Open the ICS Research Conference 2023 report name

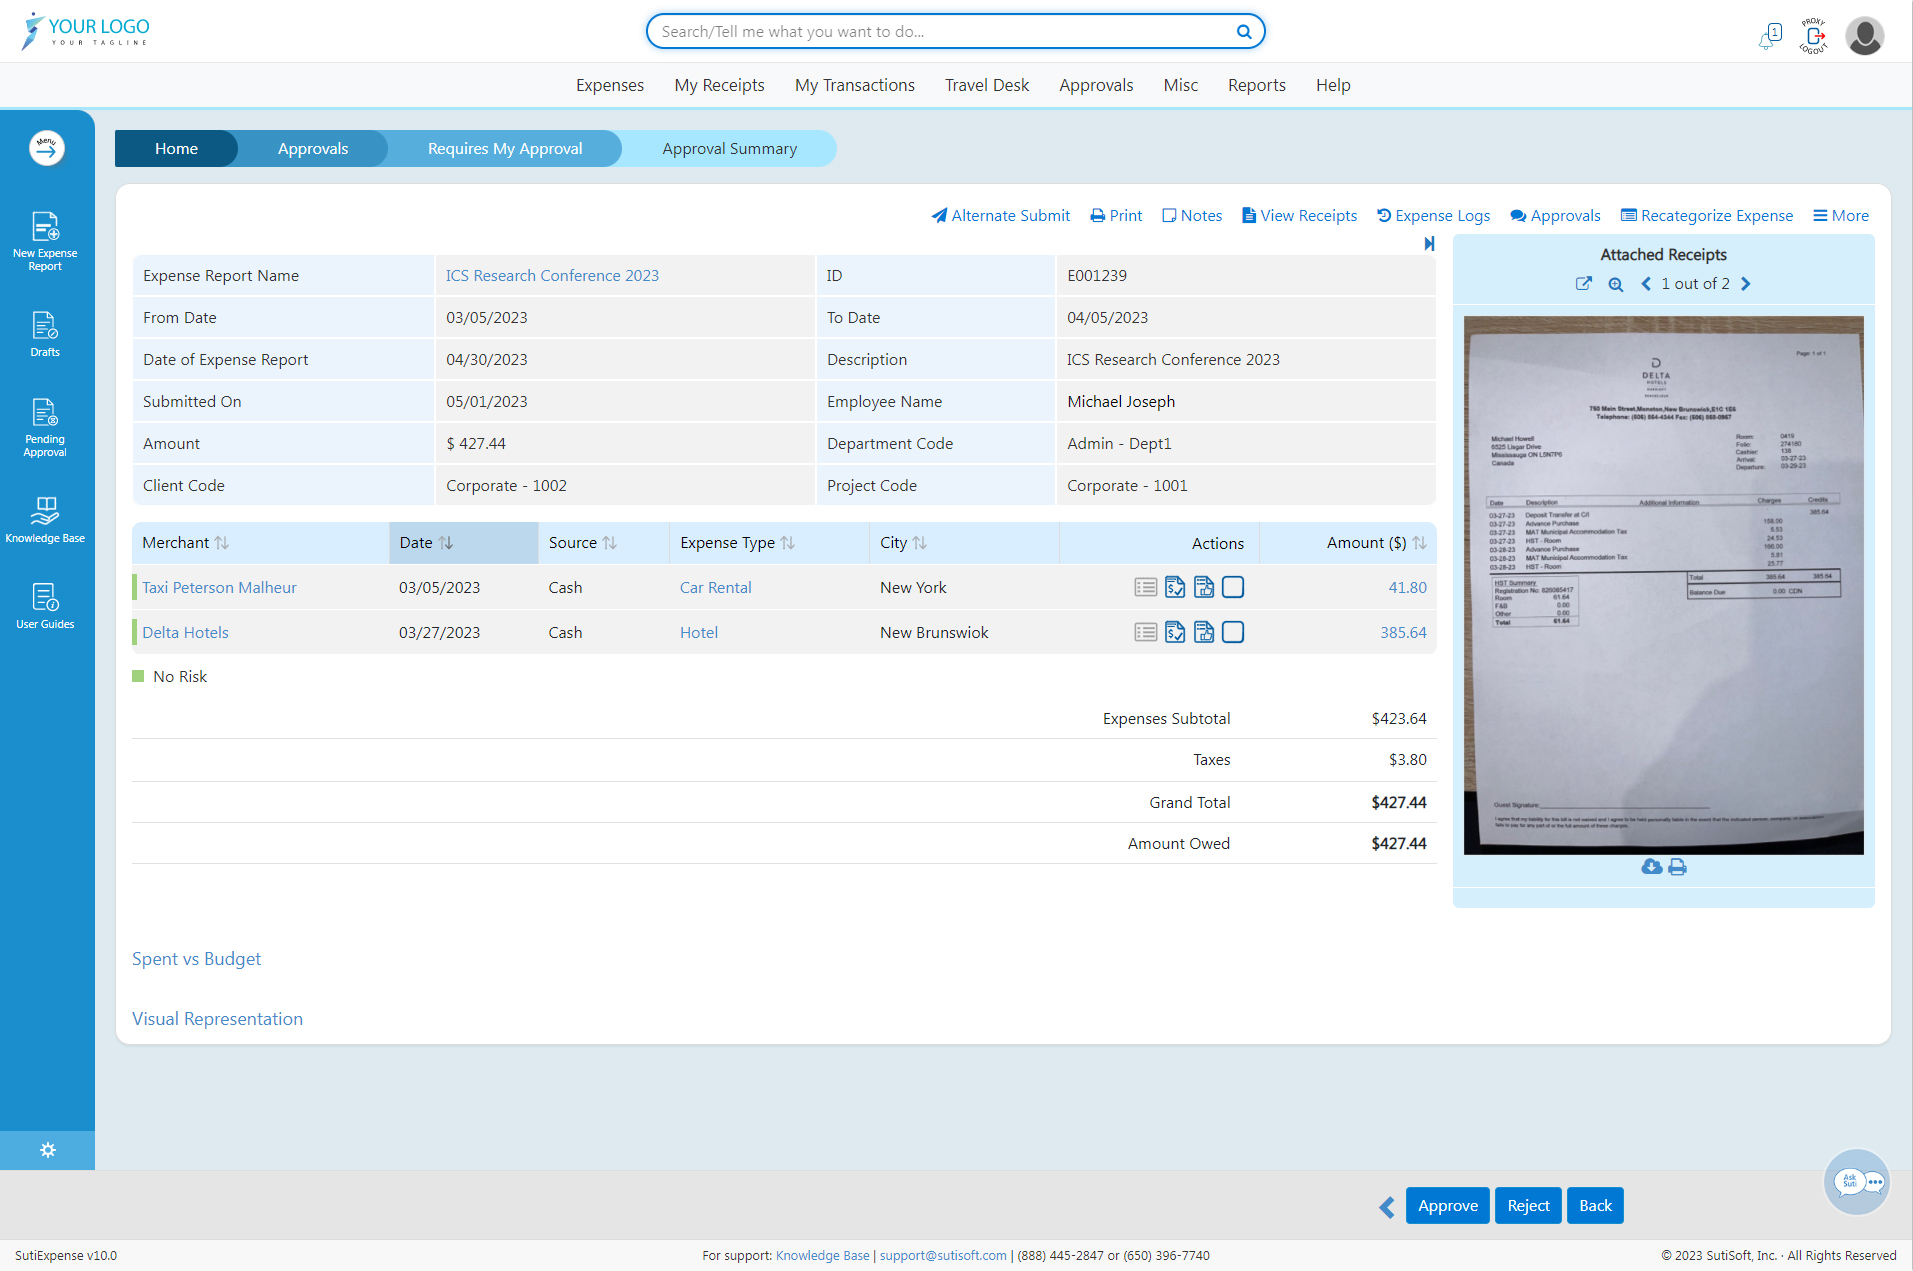[552, 276]
